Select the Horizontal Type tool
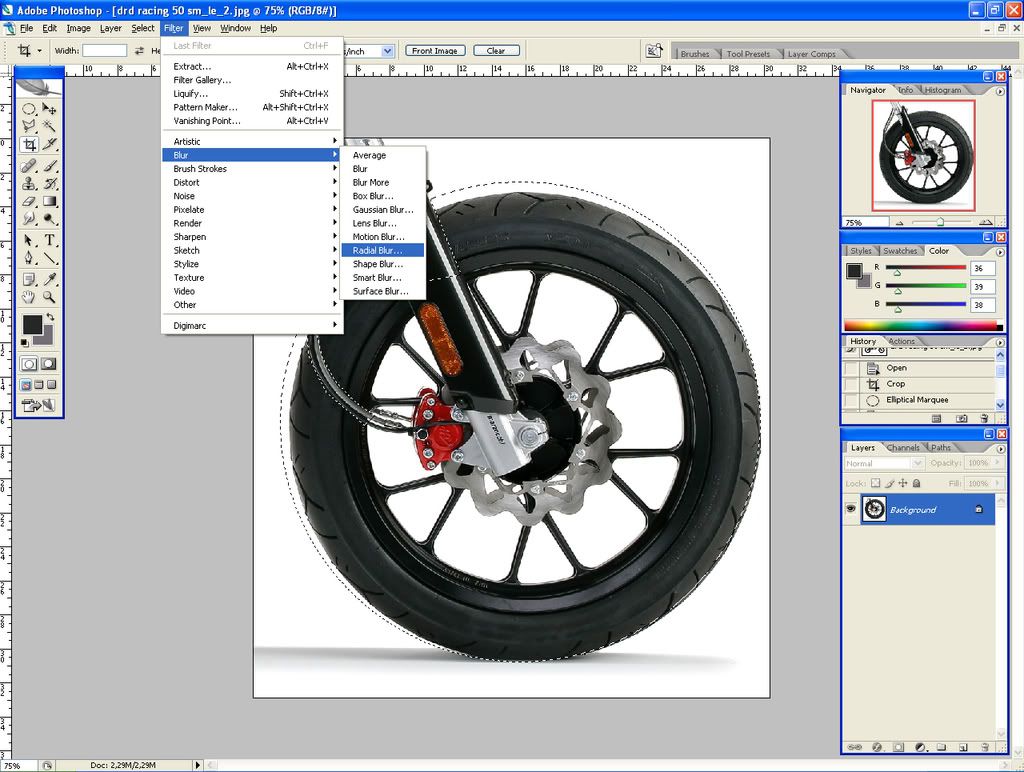This screenshot has width=1024, height=772. coord(49,240)
